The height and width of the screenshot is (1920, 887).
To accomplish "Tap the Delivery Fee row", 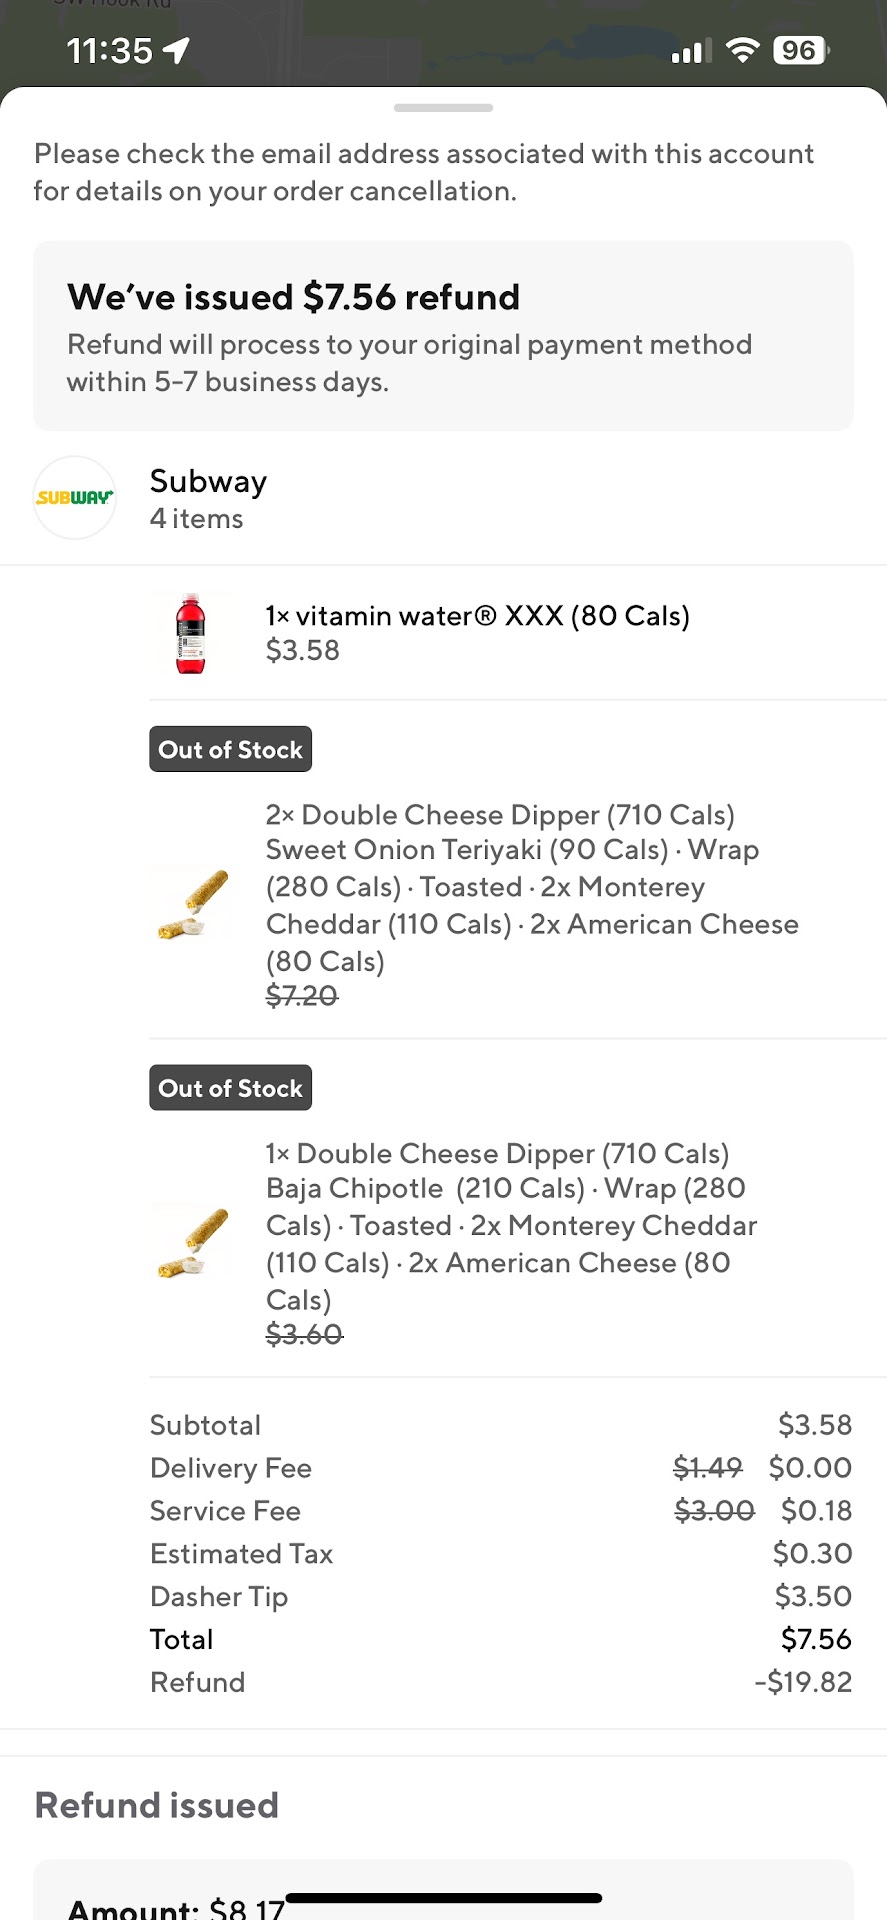I will pos(500,1467).
